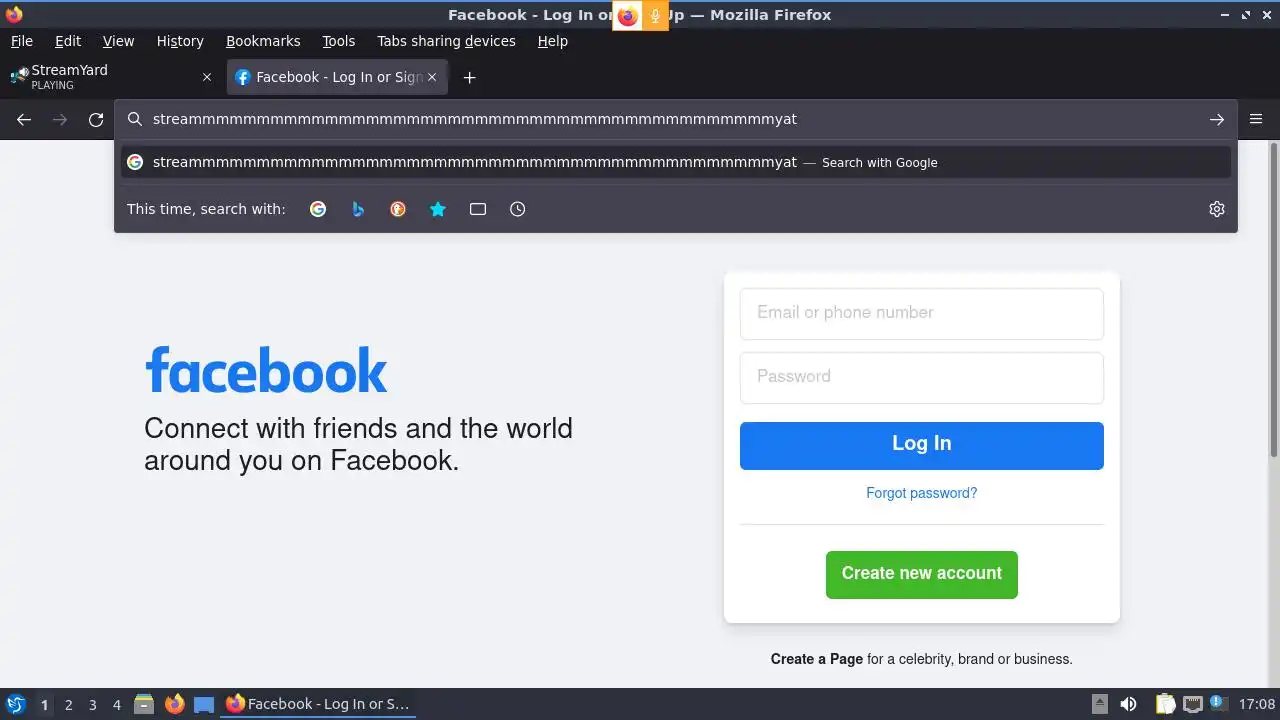Search bookmarks with the star icon

tap(438, 209)
